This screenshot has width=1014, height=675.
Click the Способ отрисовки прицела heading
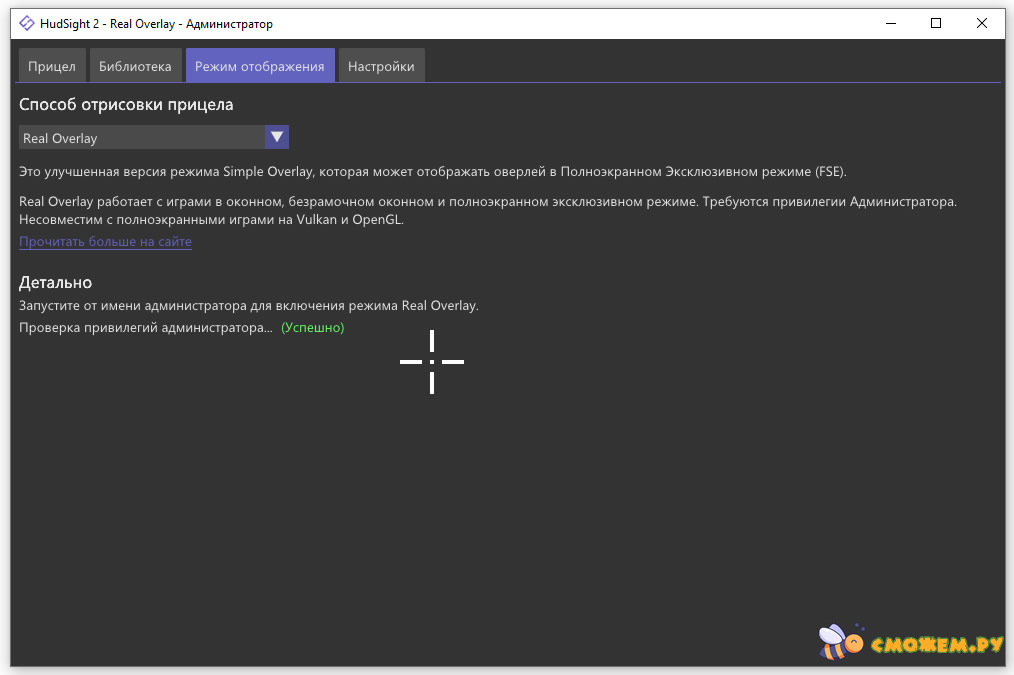[x=126, y=104]
